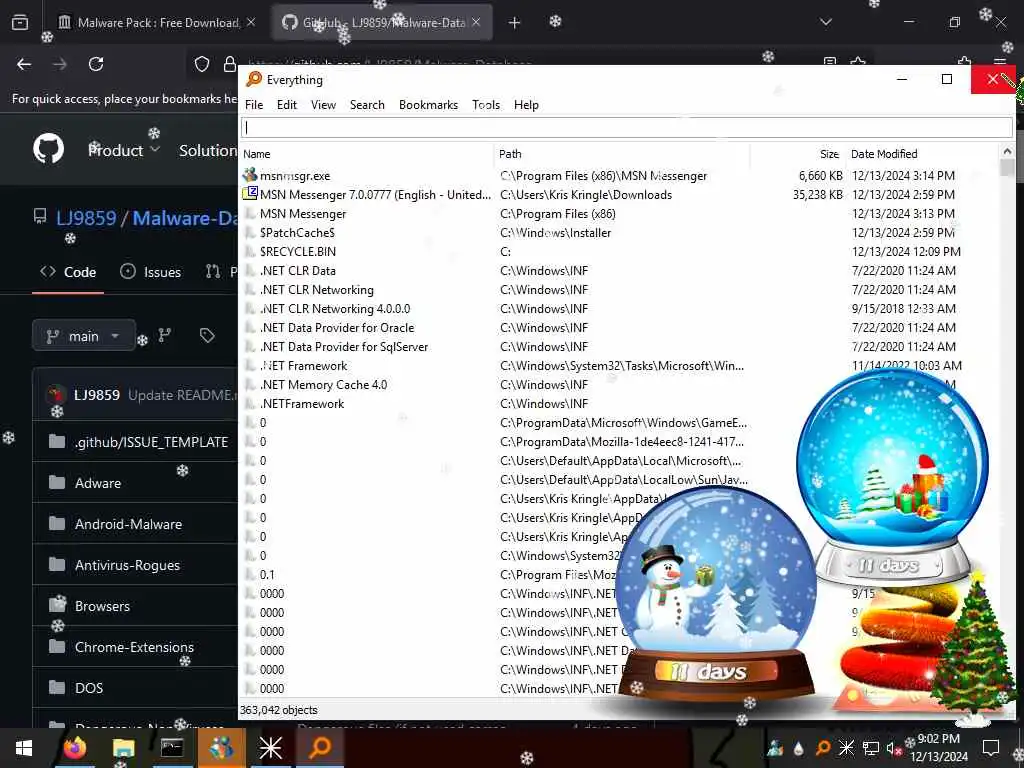Select MSN Messenger 7.0.0777 installer row
This screenshot has height=768, width=1024.
click(619, 195)
